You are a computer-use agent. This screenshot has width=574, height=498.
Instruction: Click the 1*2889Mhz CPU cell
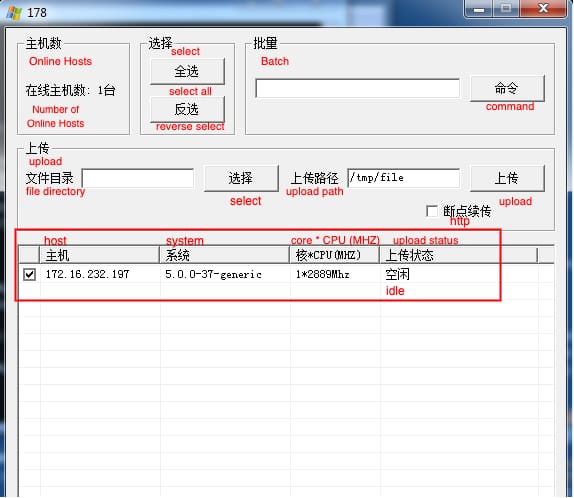pos(323,274)
